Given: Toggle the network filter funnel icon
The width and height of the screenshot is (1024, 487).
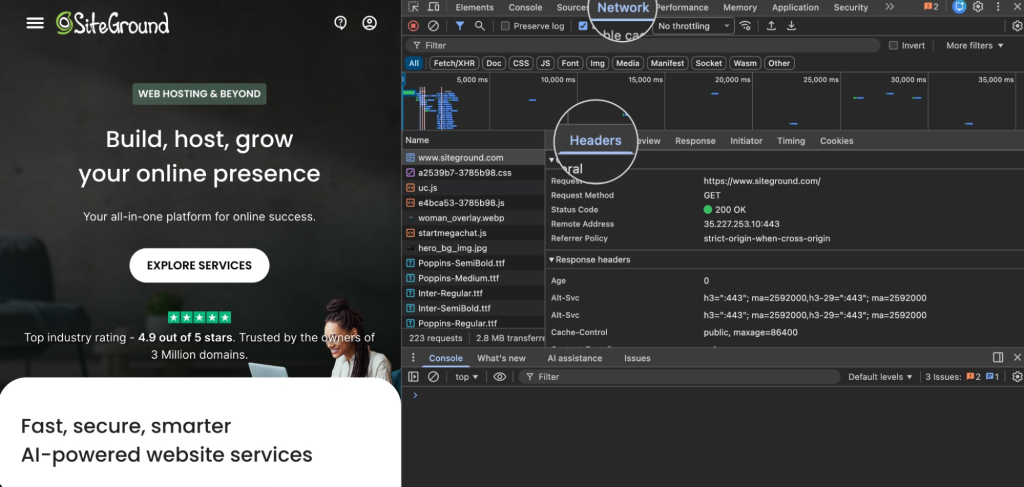Looking at the screenshot, I should (460, 26).
